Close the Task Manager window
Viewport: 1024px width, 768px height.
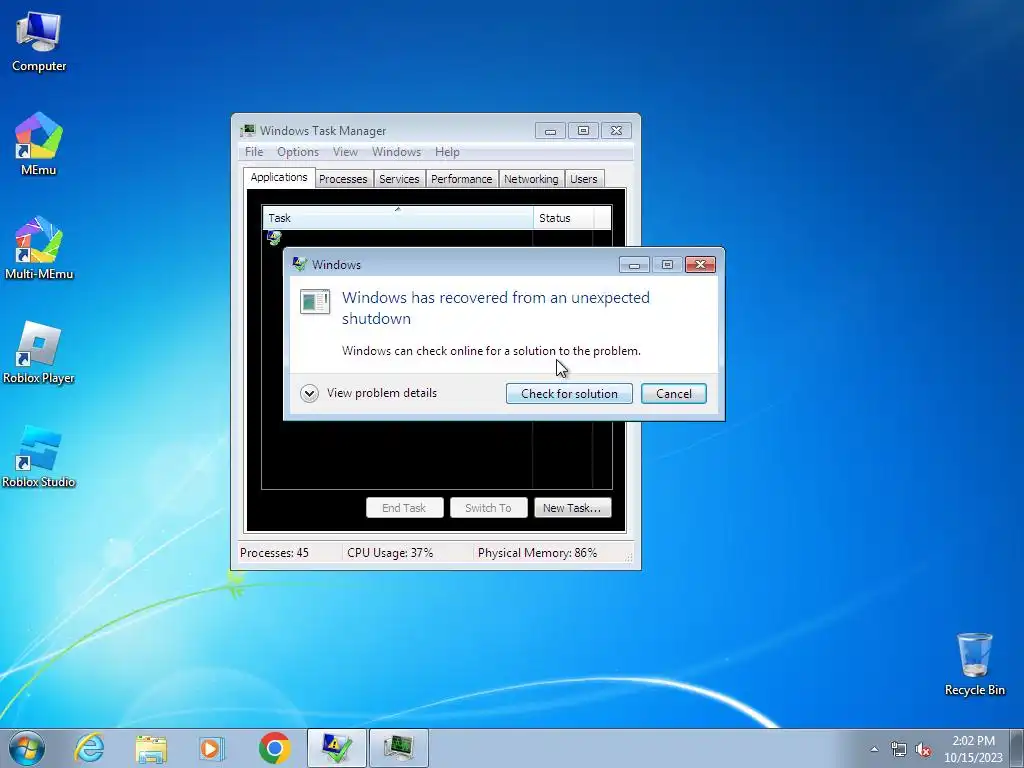(x=616, y=131)
